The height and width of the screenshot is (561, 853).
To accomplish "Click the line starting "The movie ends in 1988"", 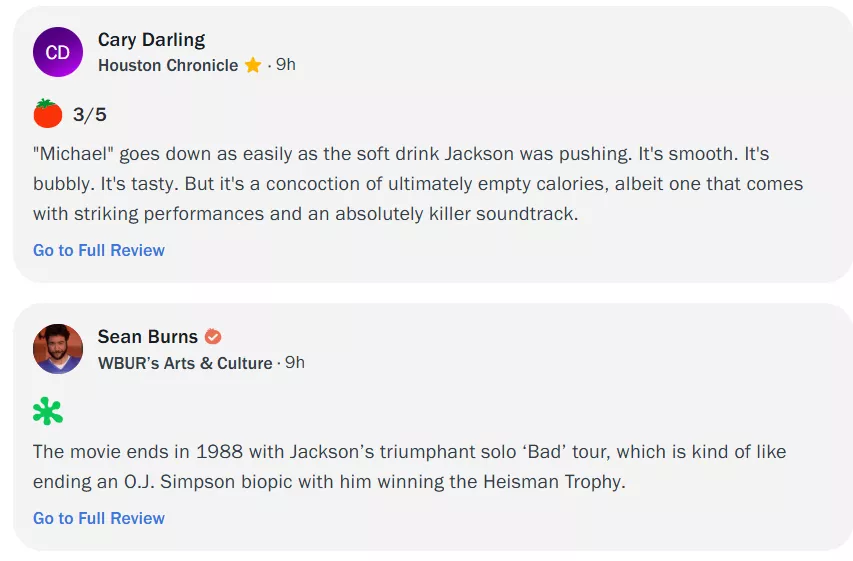I will point(409,452).
